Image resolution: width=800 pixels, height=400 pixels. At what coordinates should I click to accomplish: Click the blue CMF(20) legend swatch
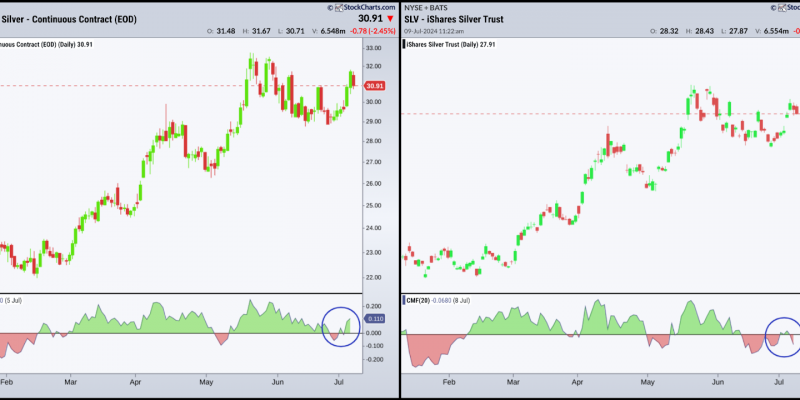tap(405, 301)
